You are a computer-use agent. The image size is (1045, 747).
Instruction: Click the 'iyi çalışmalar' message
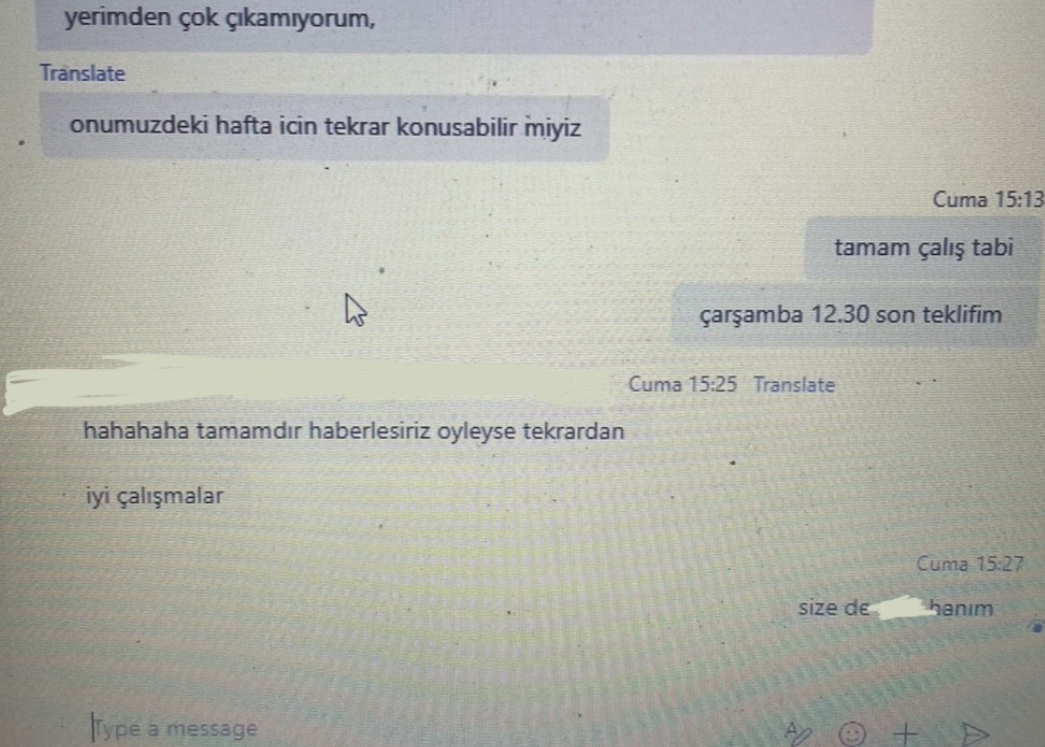[154, 496]
